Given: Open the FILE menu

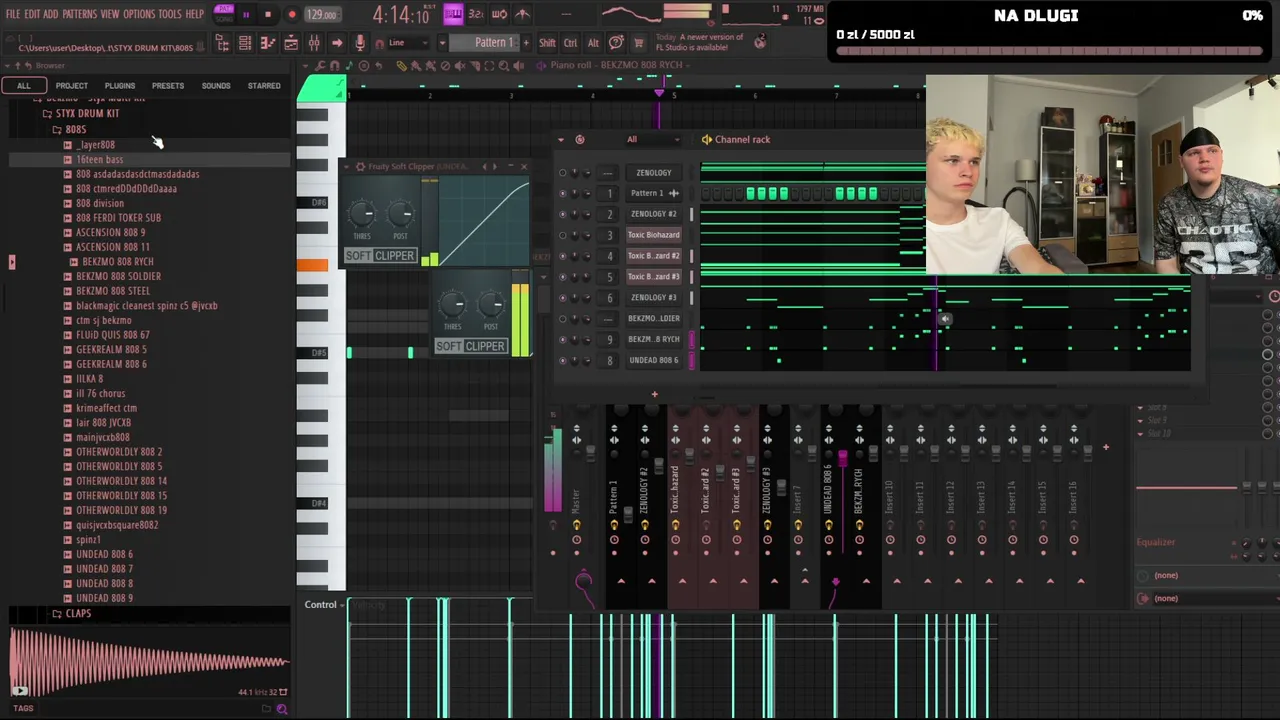Looking at the screenshot, I should click(x=13, y=14).
